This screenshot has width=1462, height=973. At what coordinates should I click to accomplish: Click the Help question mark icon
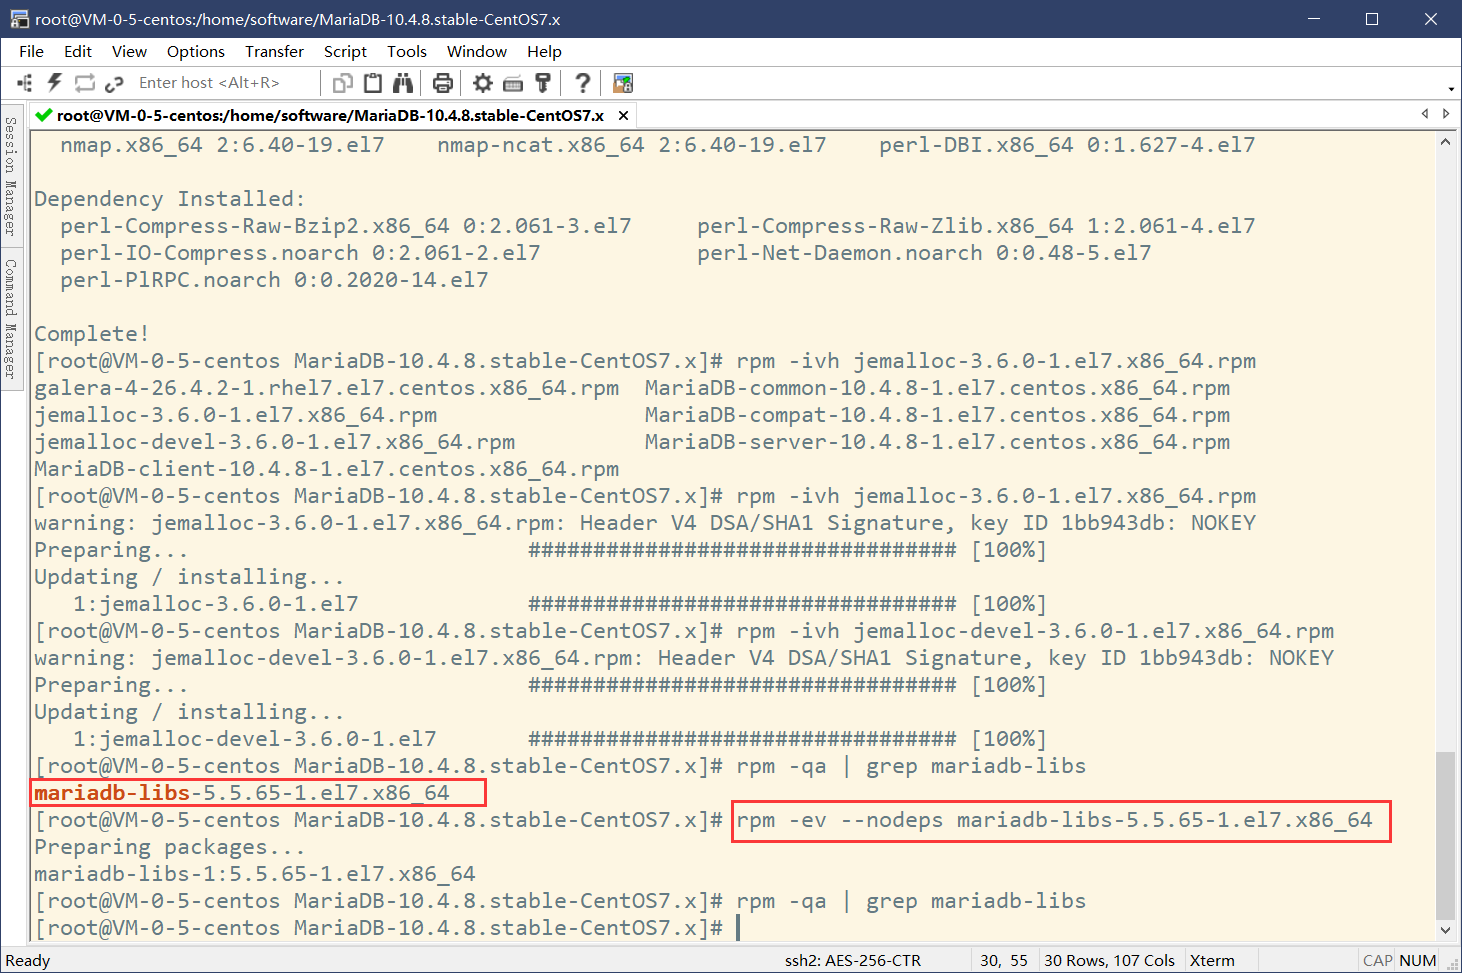583,83
